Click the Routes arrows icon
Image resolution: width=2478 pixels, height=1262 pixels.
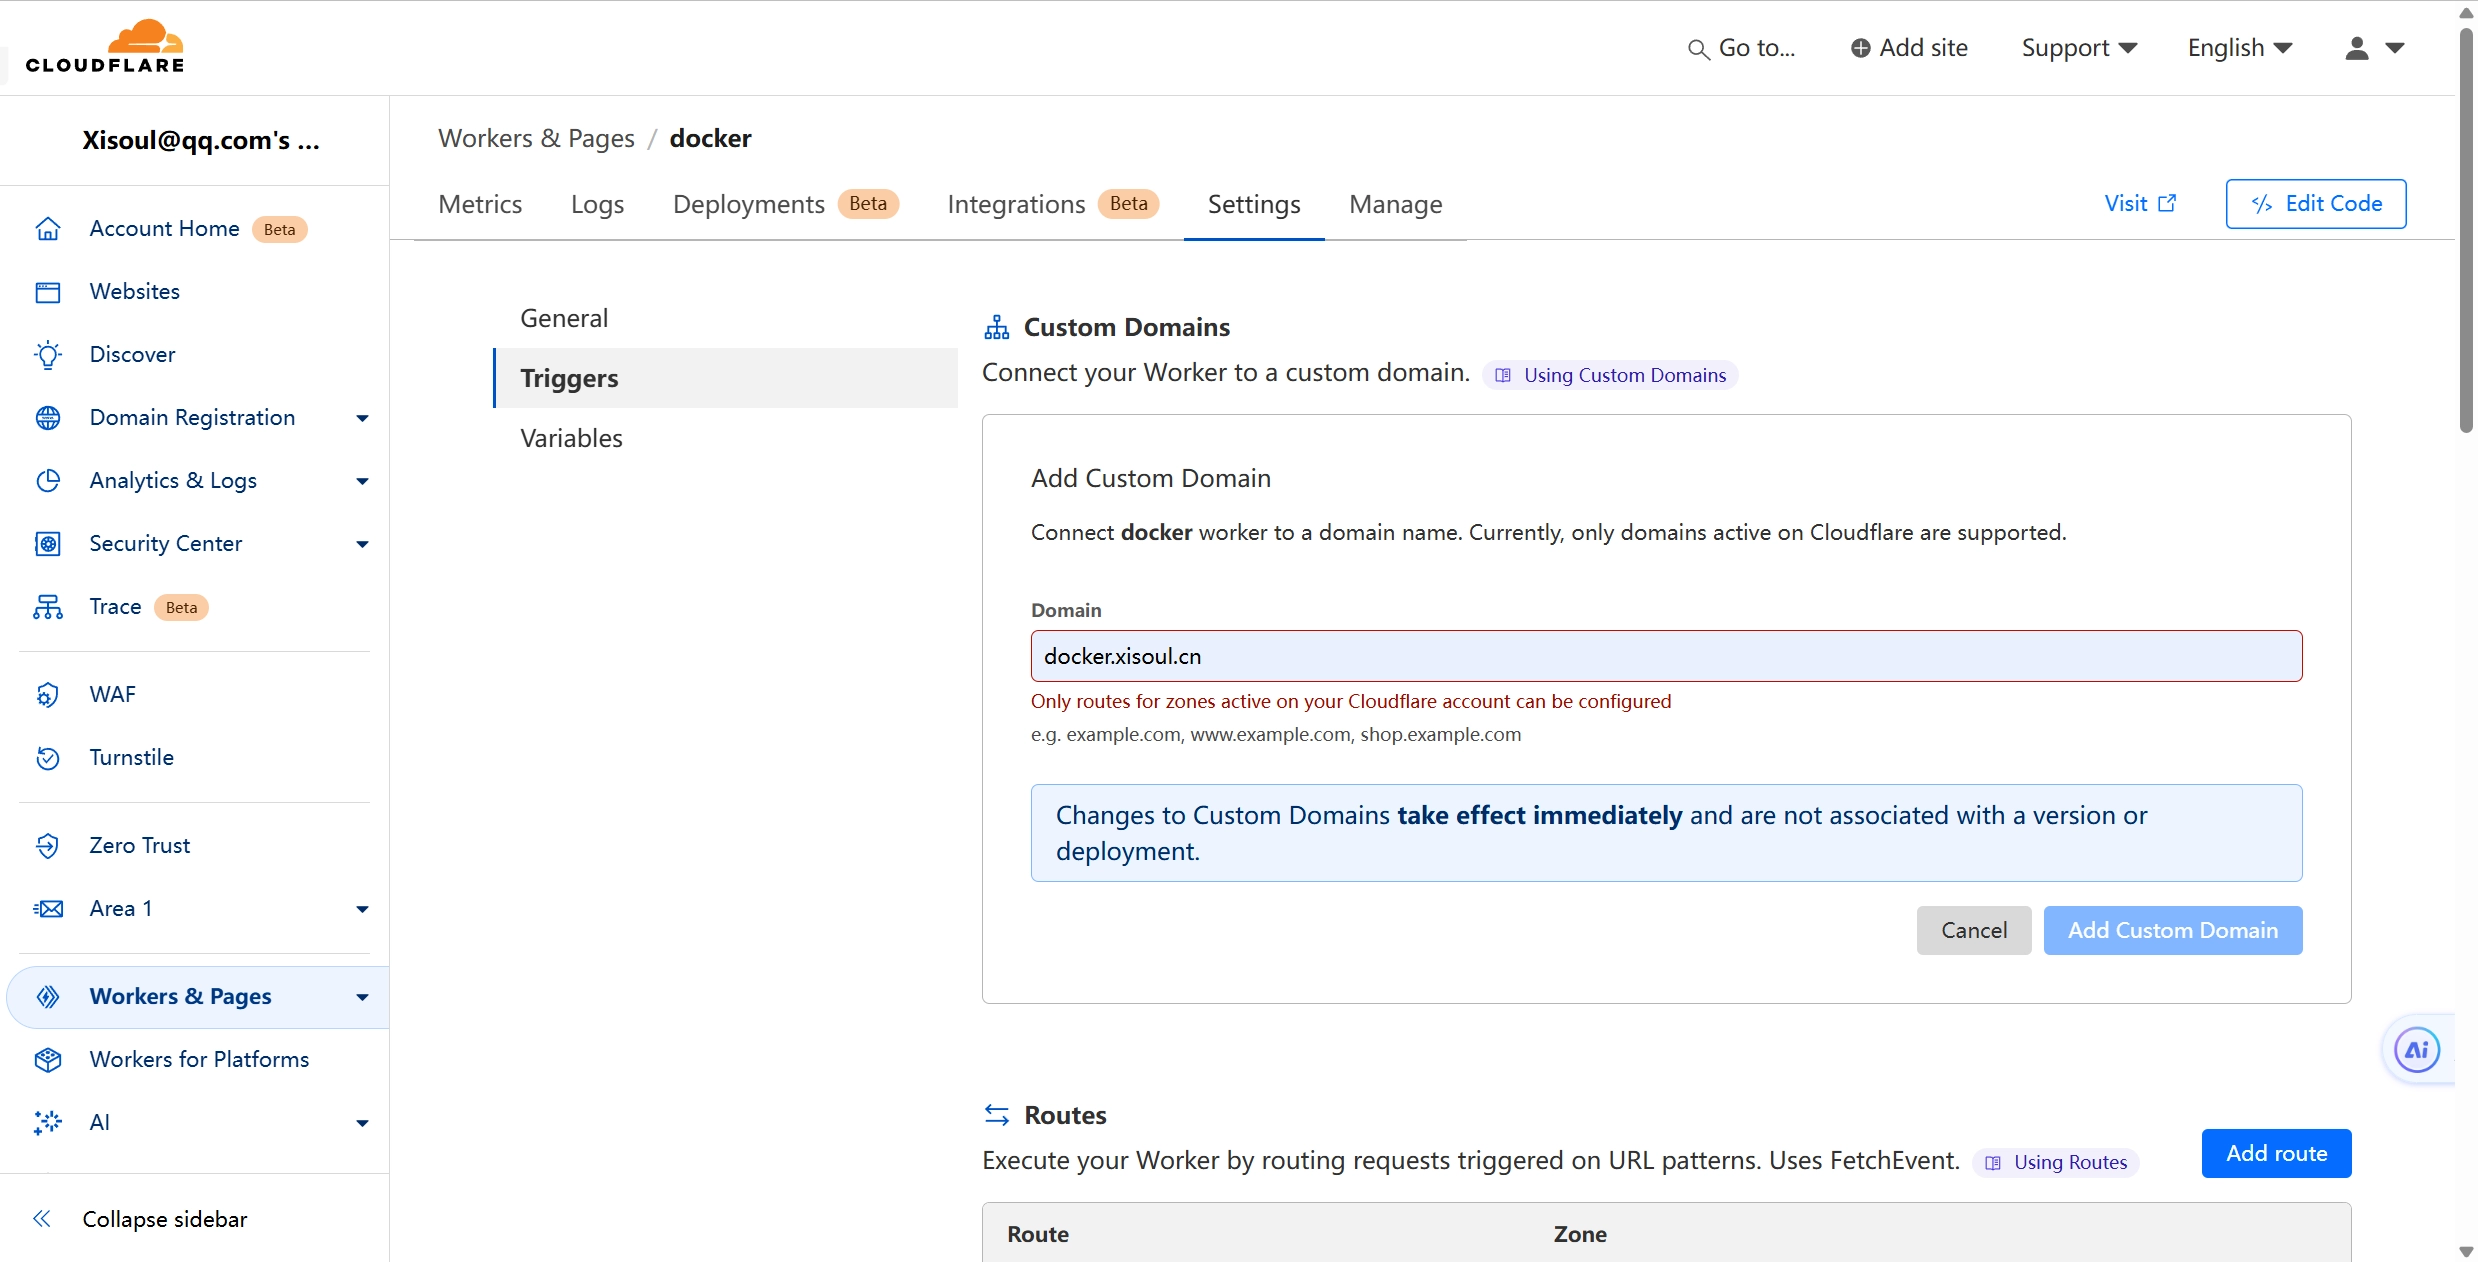pos(997,1115)
